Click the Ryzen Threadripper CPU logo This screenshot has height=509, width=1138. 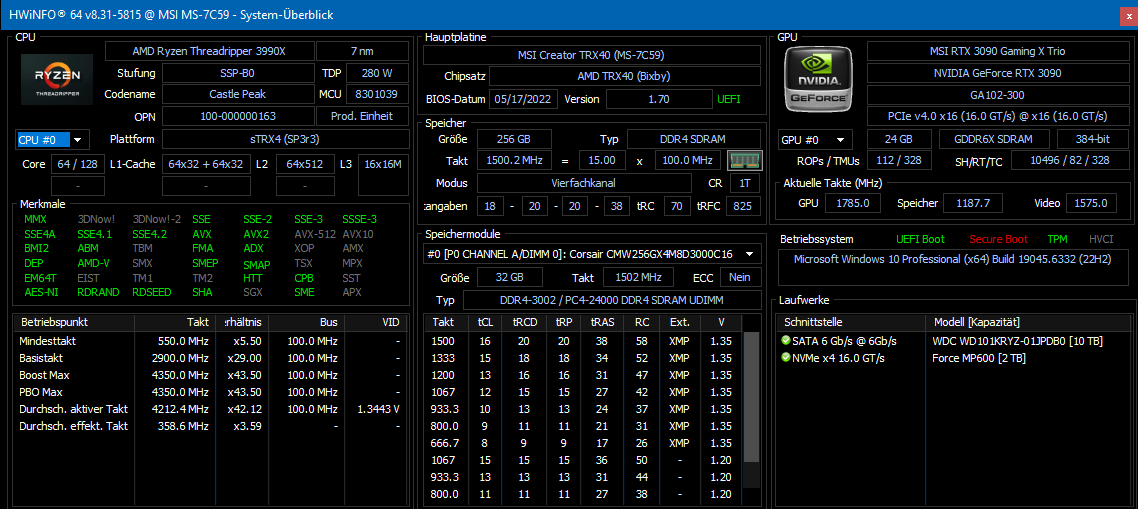tap(57, 78)
